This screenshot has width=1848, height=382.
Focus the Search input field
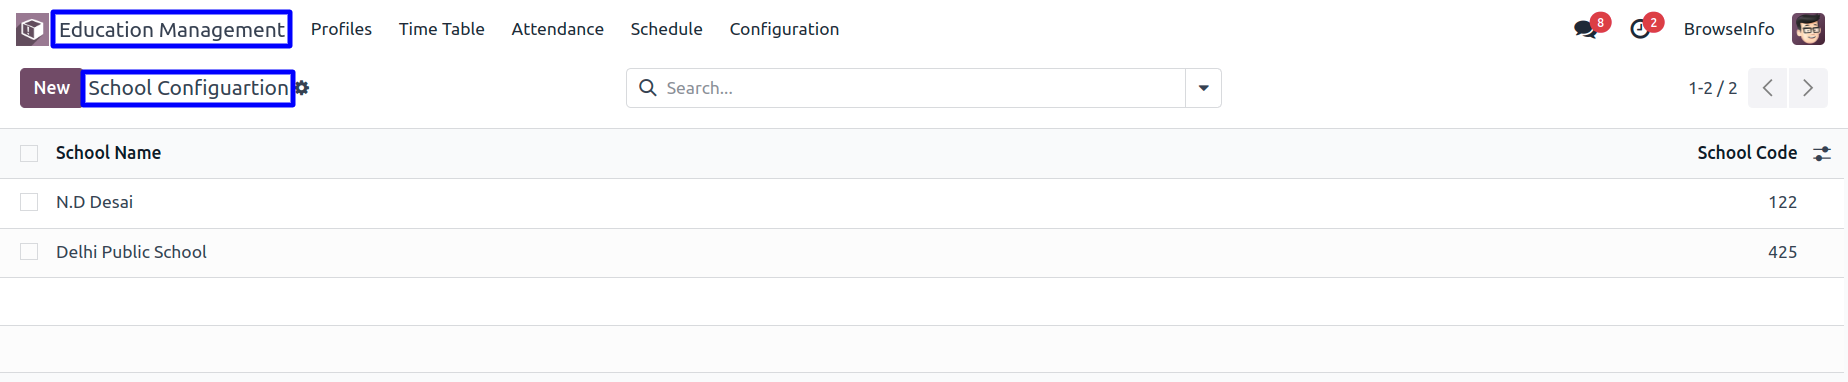click(x=920, y=88)
